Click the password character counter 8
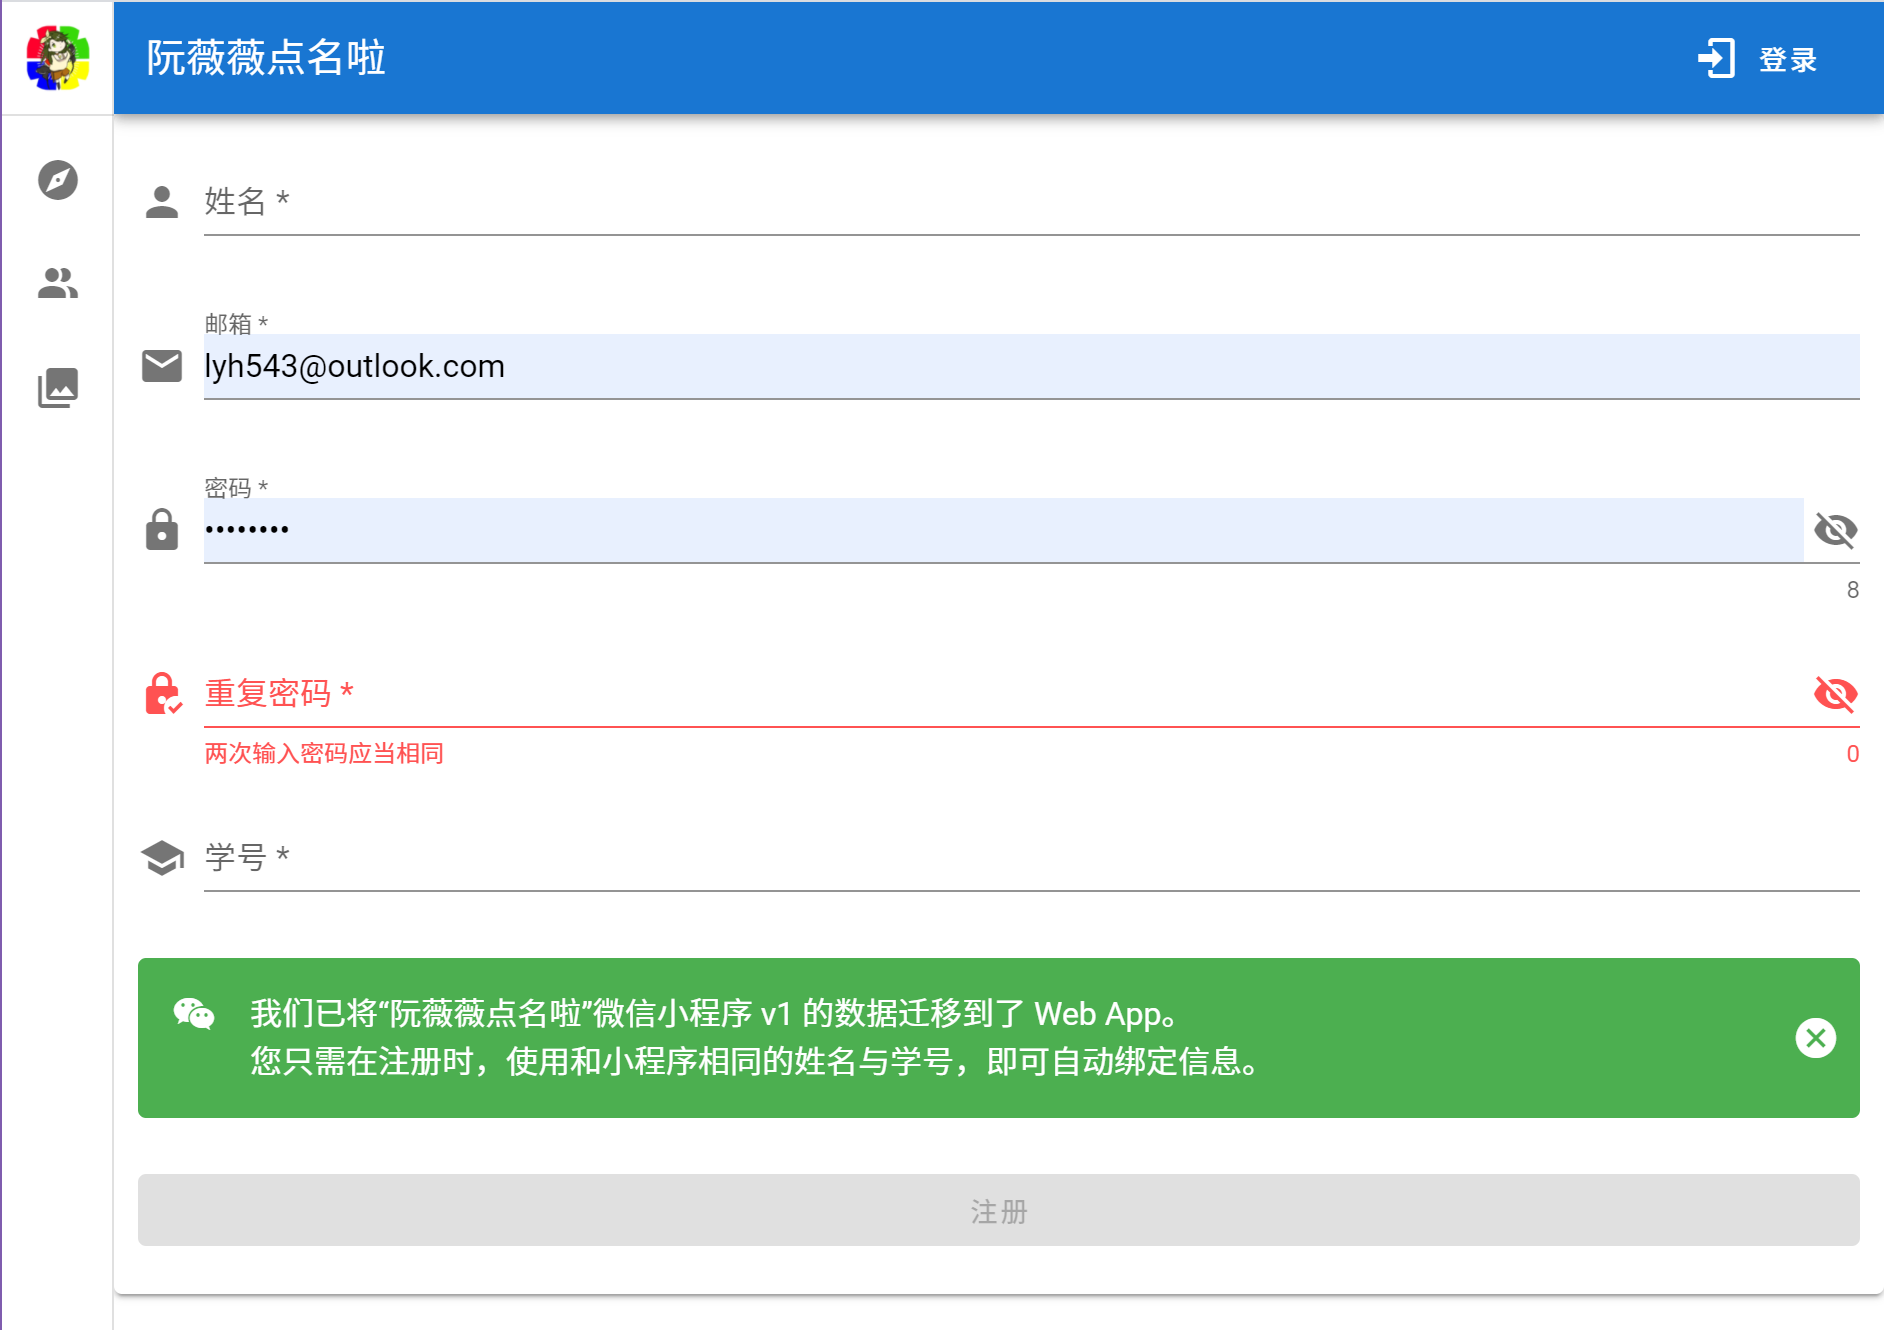 [1853, 590]
